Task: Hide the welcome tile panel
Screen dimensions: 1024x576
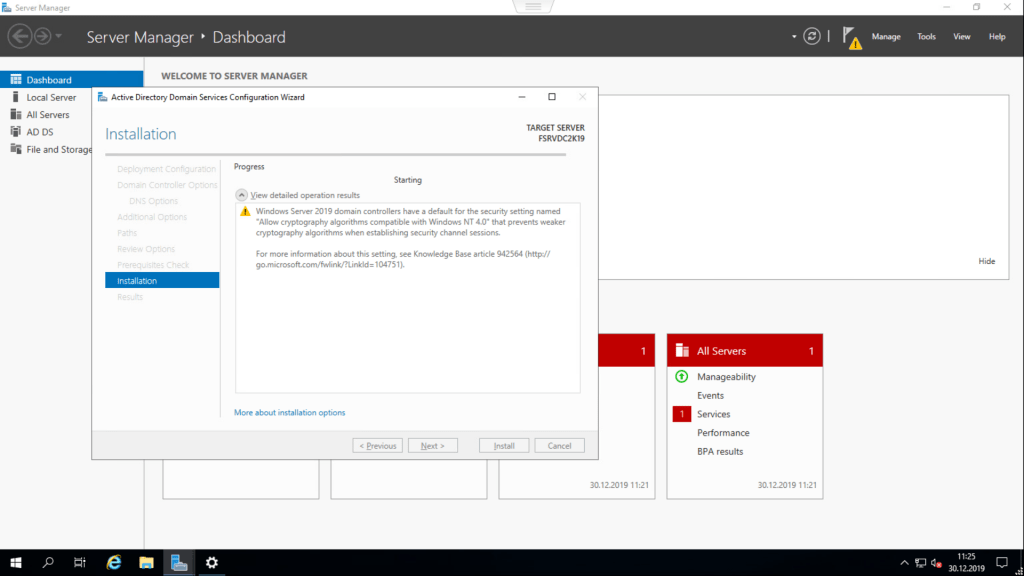Action: [x=986, y=261]
